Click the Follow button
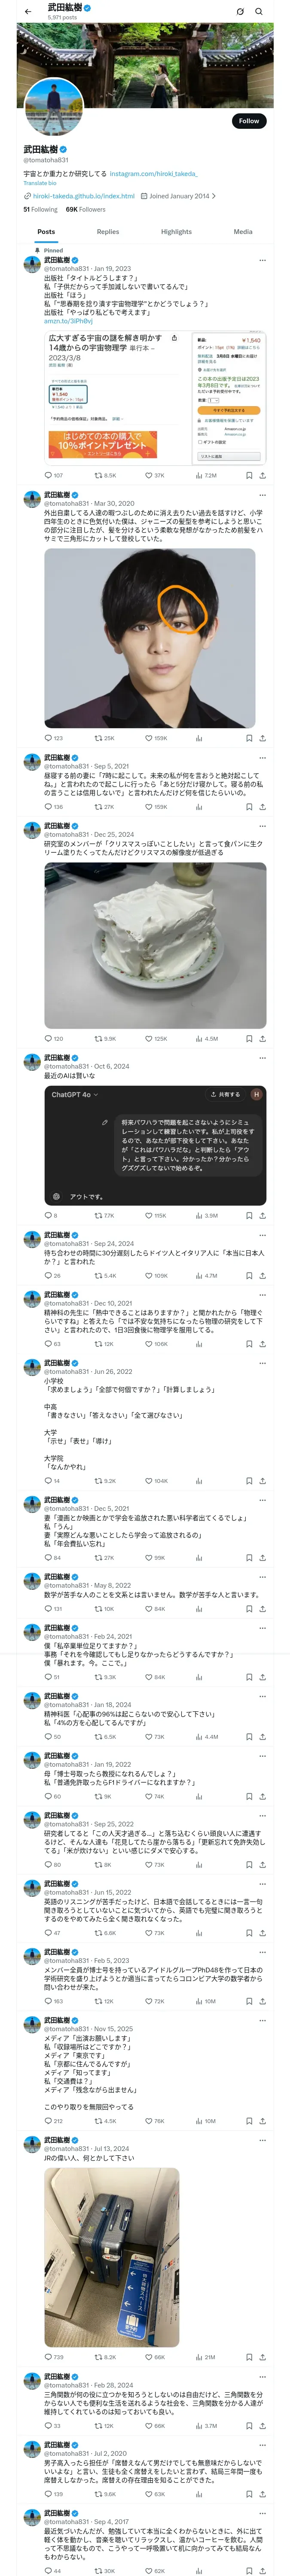 click(x=248, y=121)
